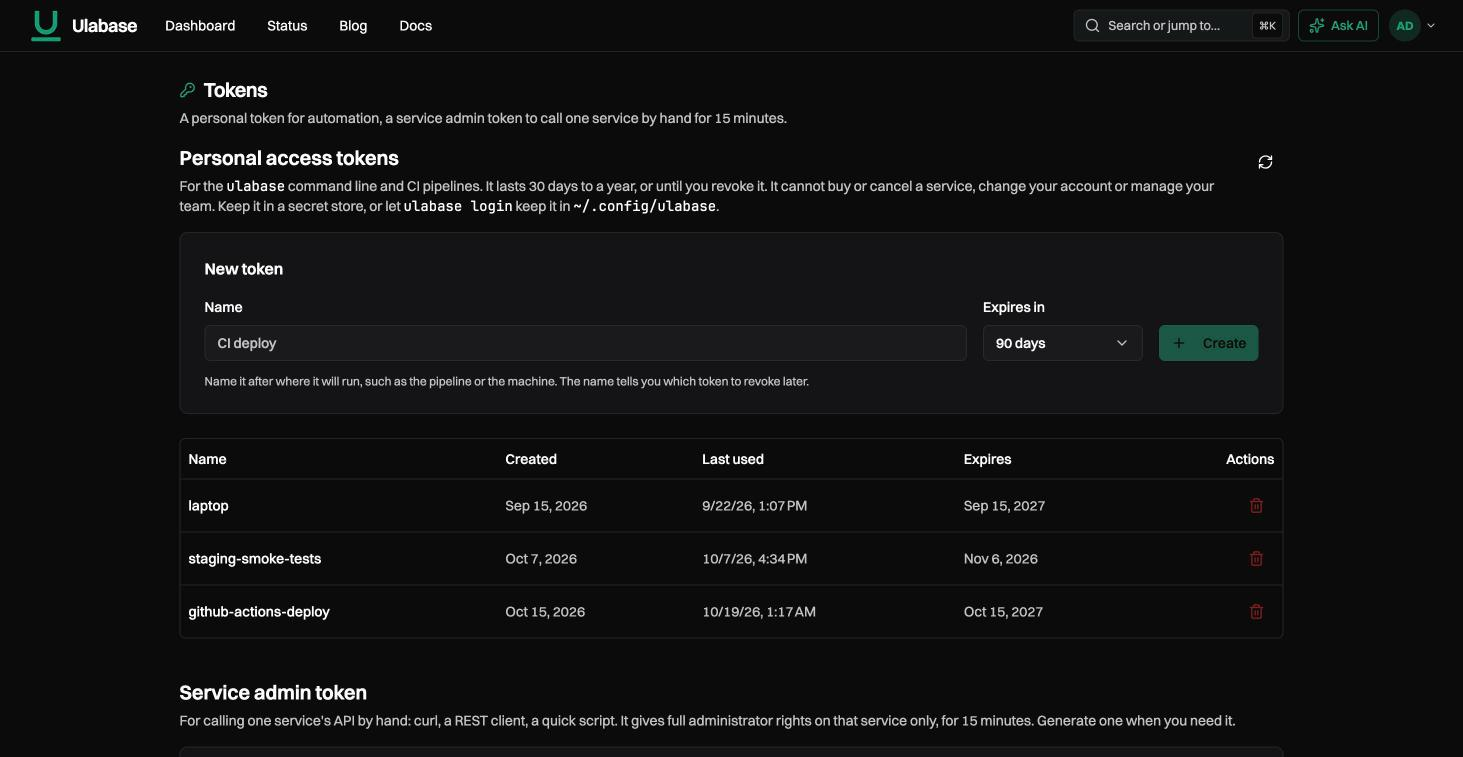The height and width of the screenshot is (757, 1463).
Task: Click the Actions column header
Action: (x=1250, y=459)
